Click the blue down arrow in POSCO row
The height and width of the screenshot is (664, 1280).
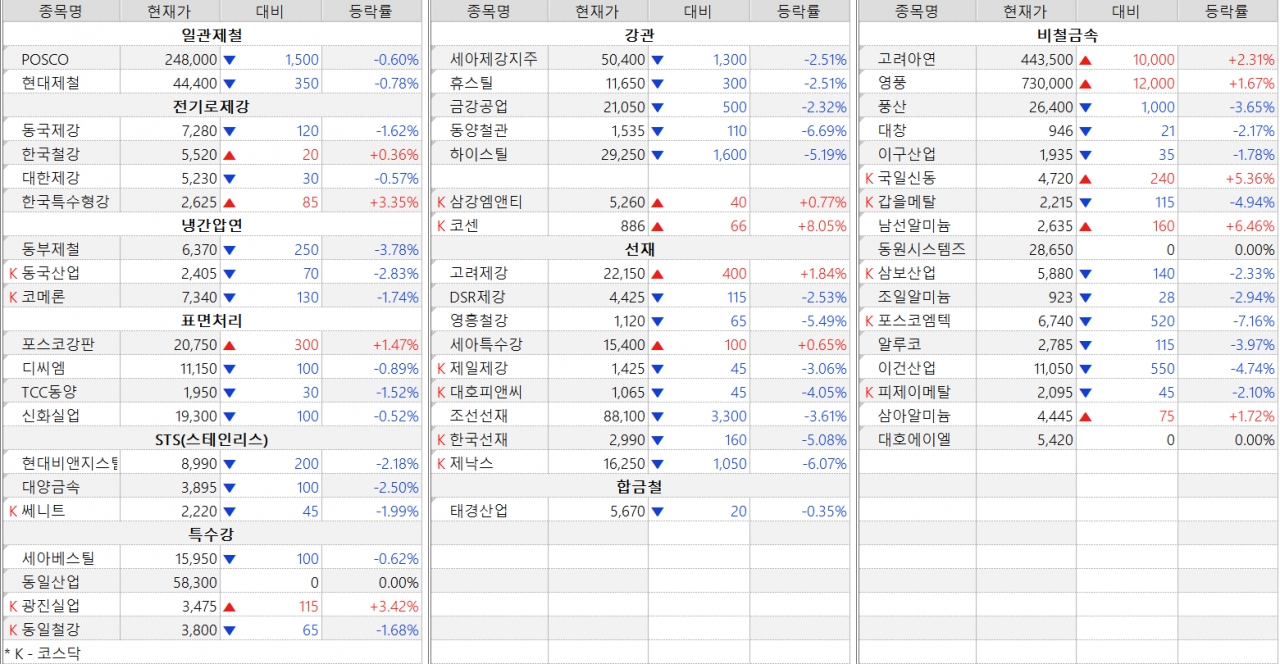229,60
